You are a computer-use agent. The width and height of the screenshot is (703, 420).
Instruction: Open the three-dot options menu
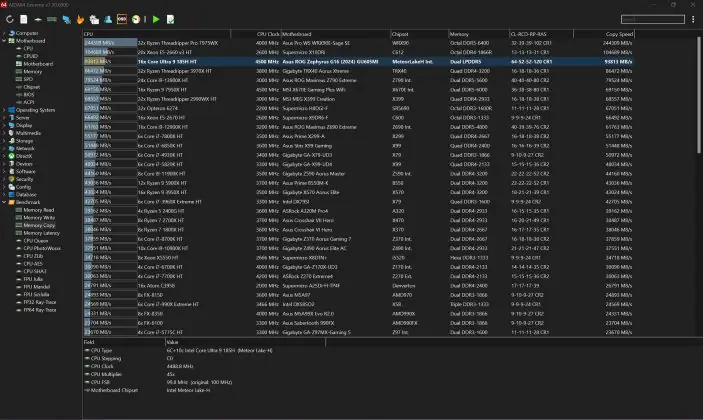pos(693,19)
